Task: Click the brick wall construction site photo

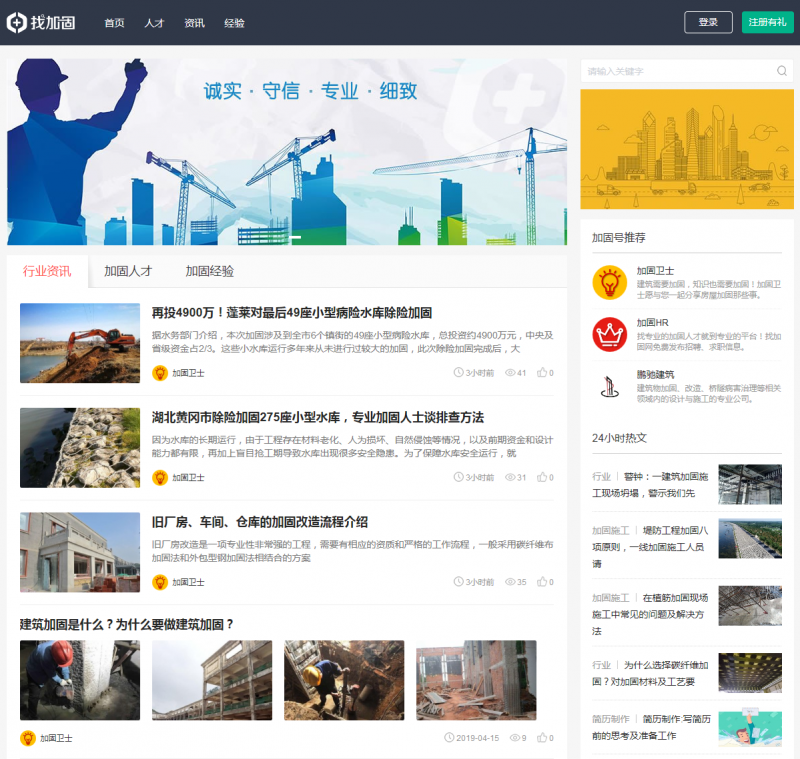Action: tap(477, 680)
